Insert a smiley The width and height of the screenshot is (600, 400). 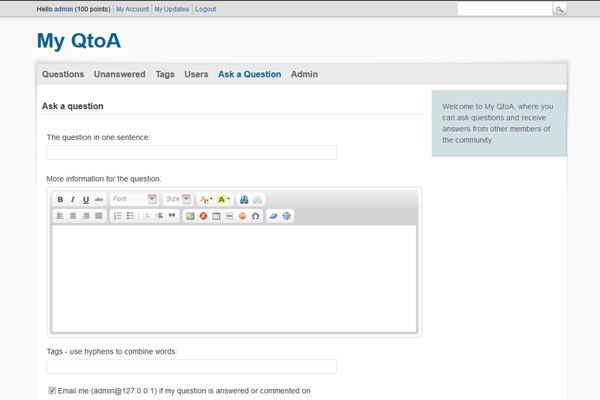[x=242, y=216]
